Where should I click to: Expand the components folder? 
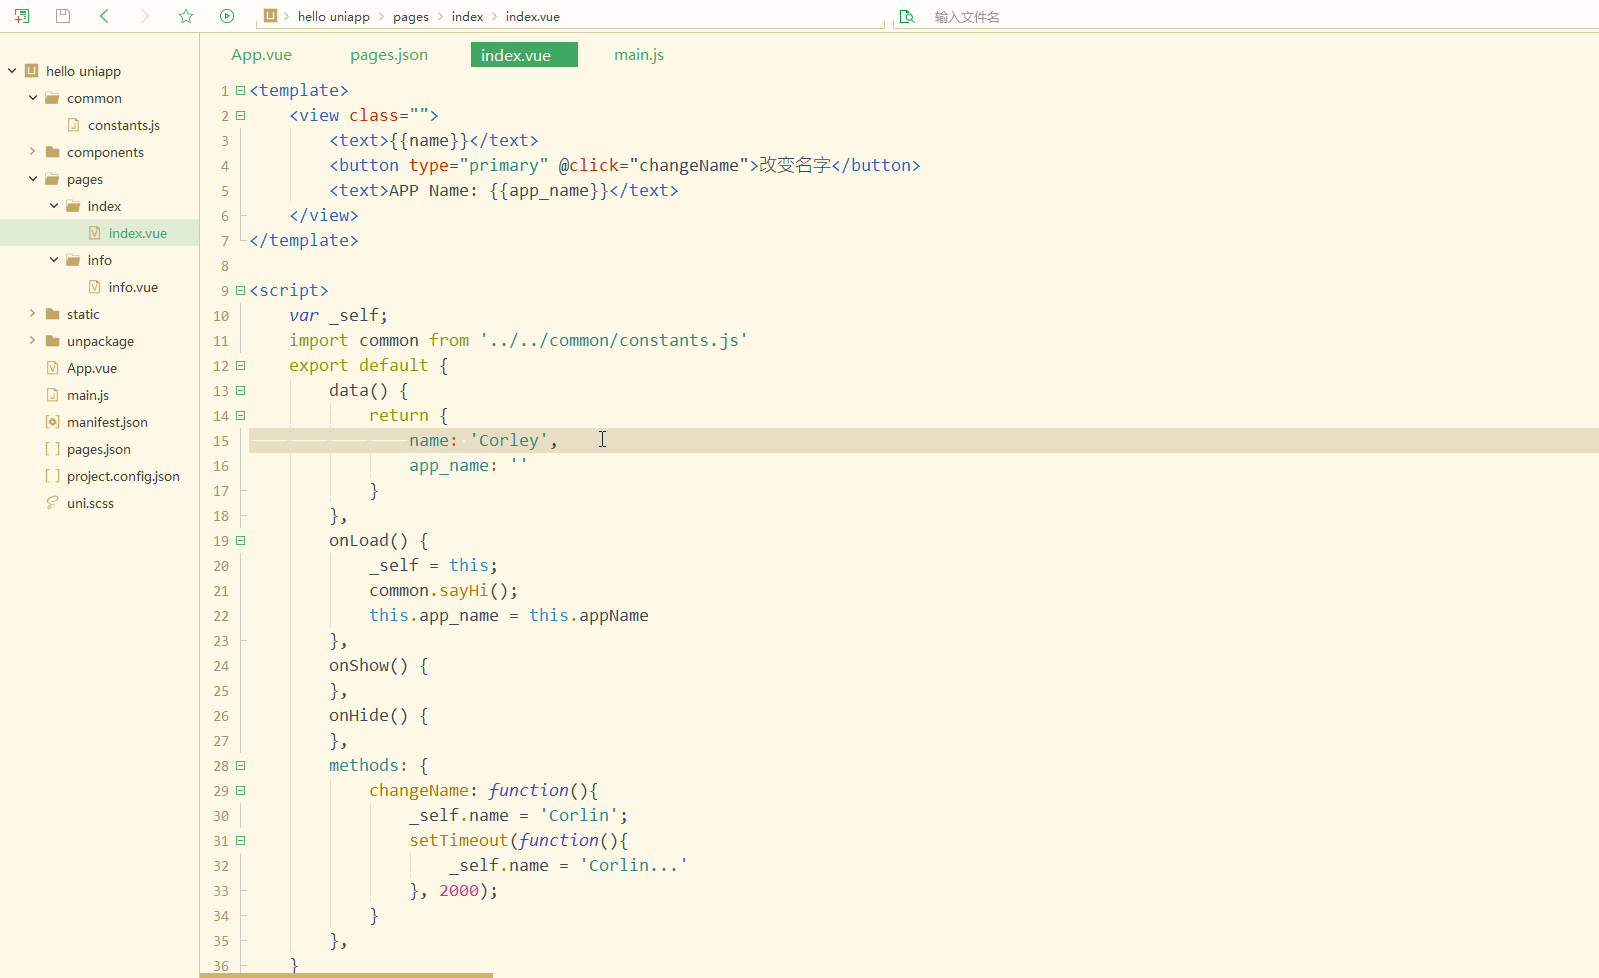point(33,152)
